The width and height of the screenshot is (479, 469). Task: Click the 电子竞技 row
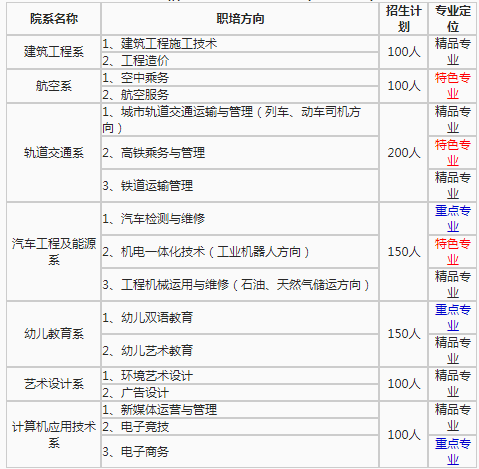click(240, 427)
